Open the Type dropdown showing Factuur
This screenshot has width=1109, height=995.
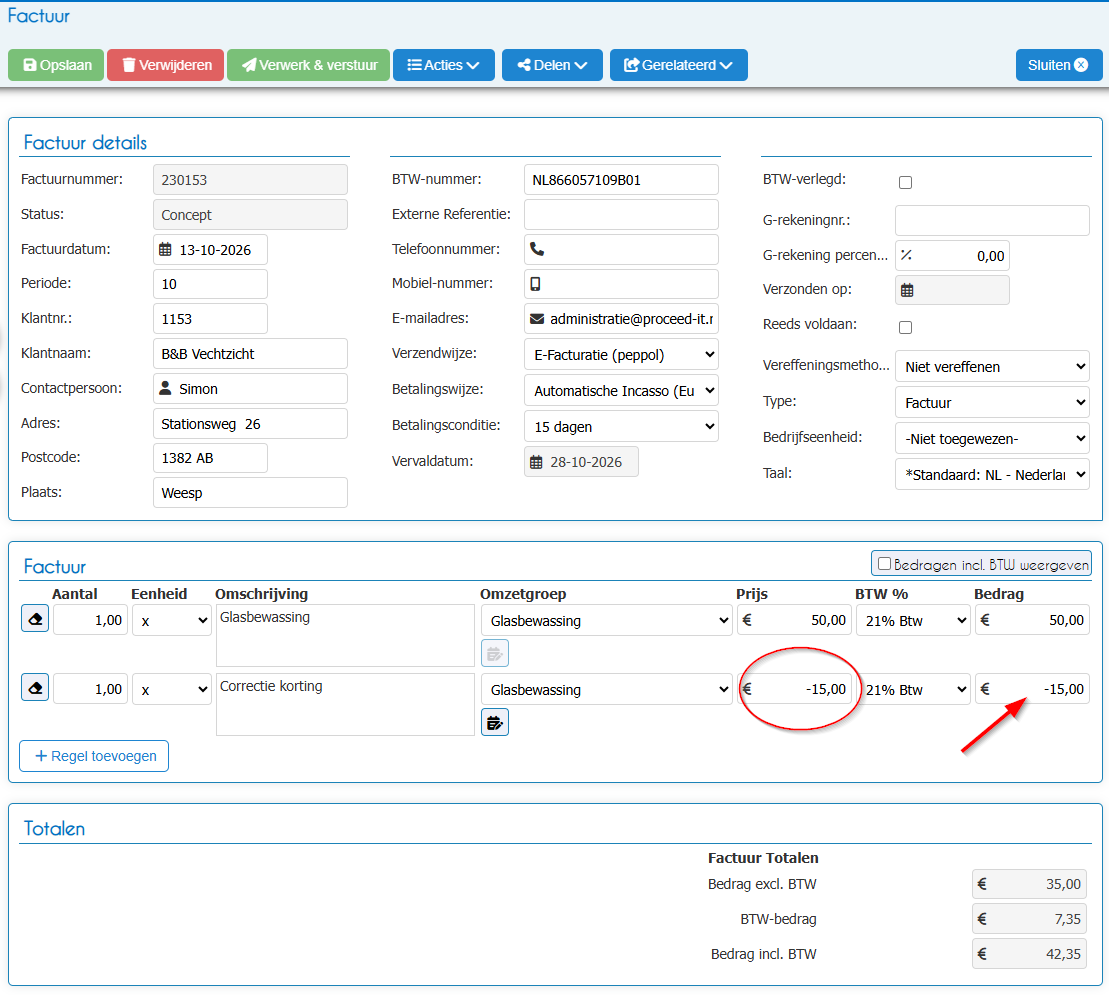(x=992, y=402)
